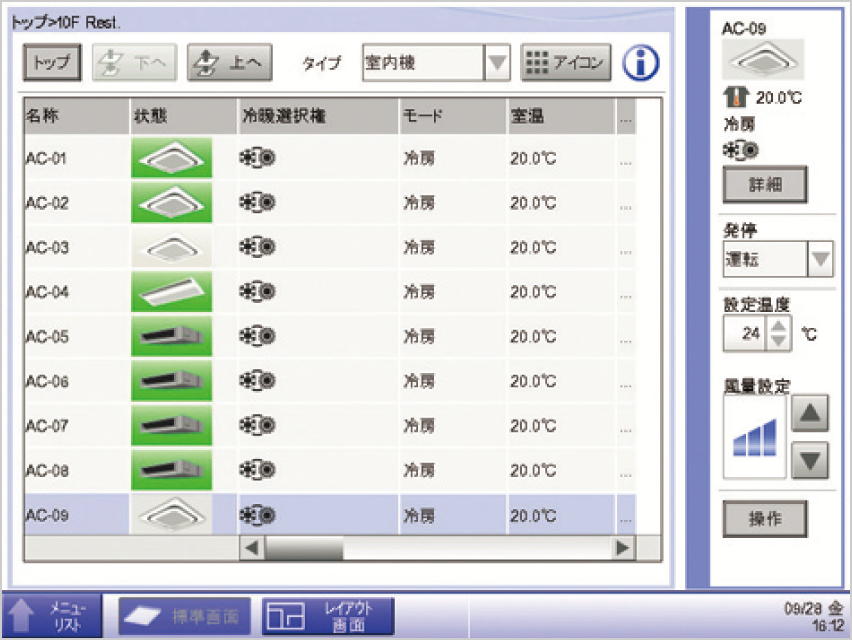Lower 風量設定 fan speed with down arrow

pyautogui.click(x=810, y=461)
